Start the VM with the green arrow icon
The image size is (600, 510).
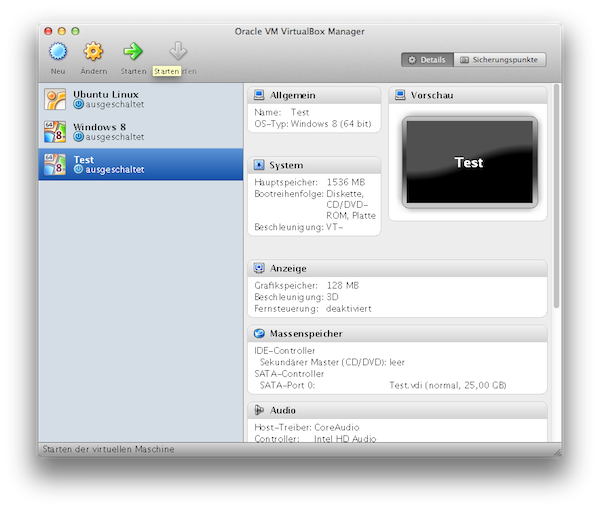(133, 52)
